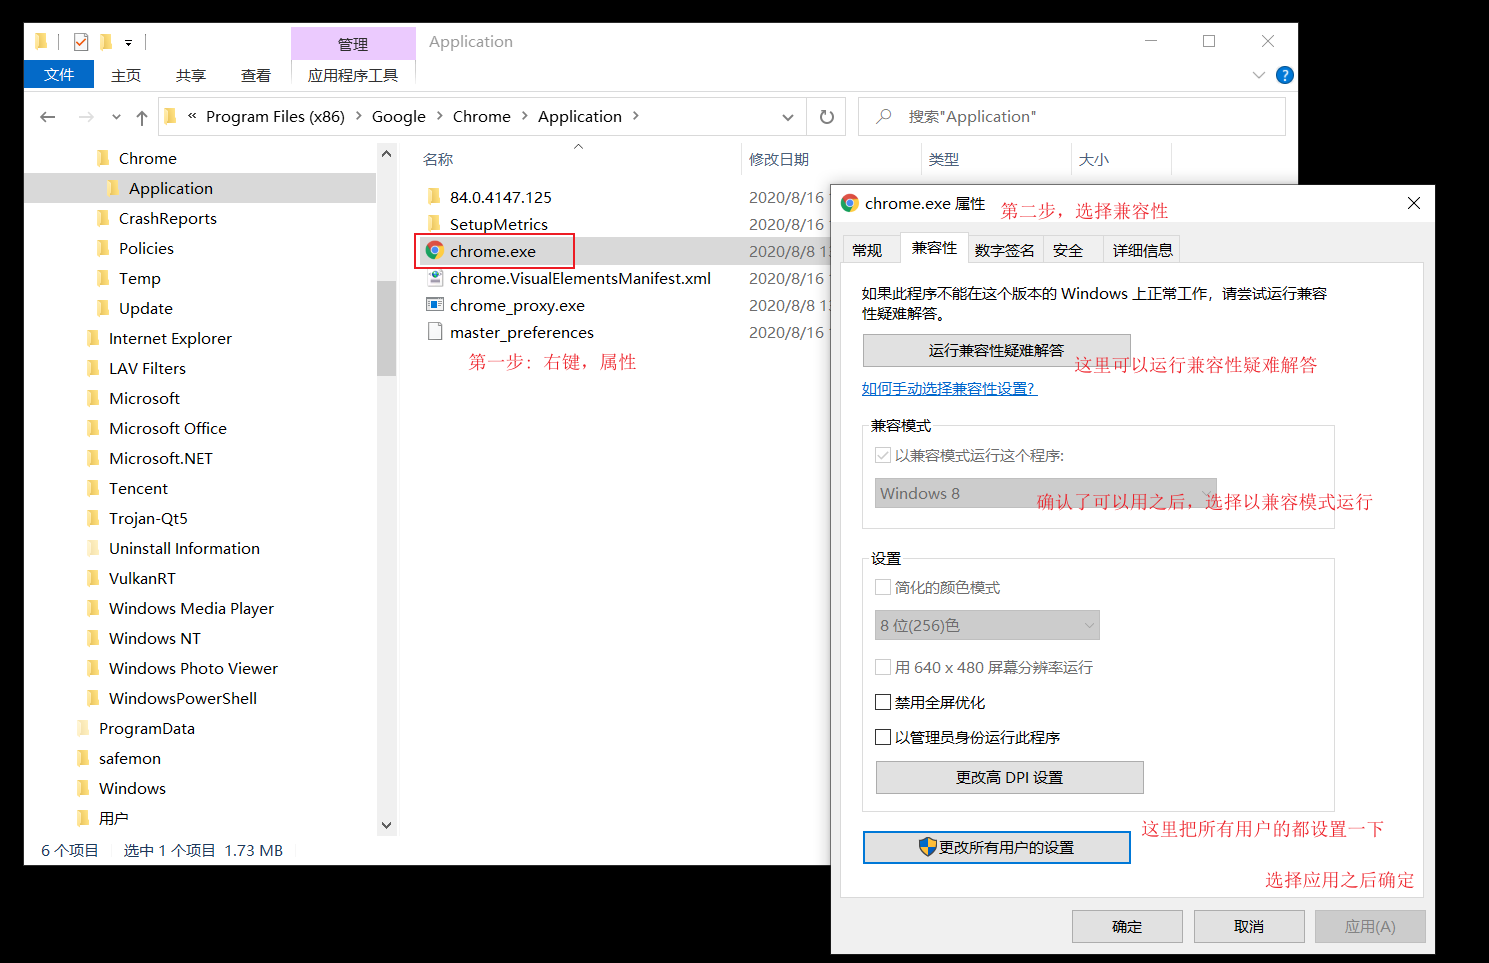Switch to 数字签名 tab in properties dialog
This screenshot has width=1489, height=963.
(1004, 250)
